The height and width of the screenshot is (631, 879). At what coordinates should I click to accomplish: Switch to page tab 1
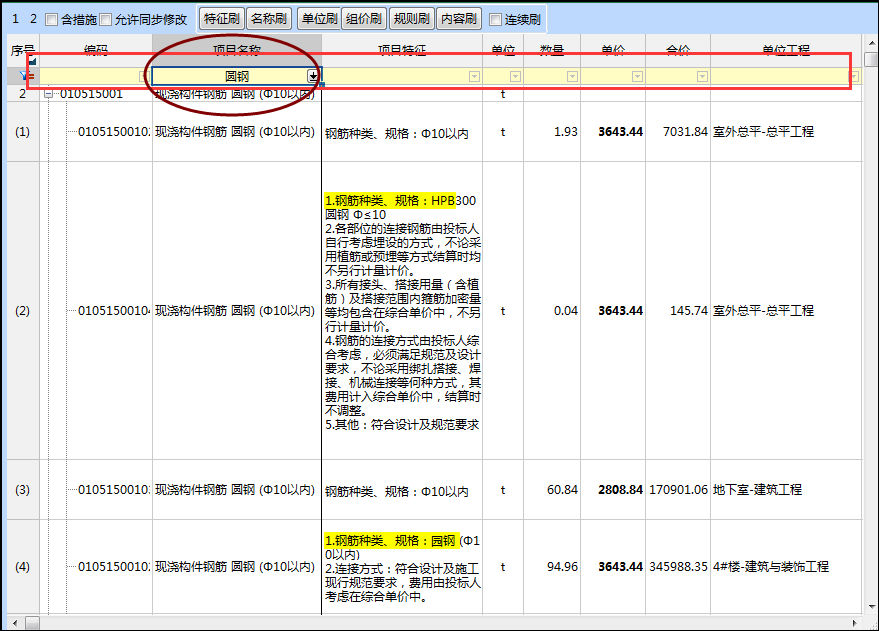pos(14,17)
